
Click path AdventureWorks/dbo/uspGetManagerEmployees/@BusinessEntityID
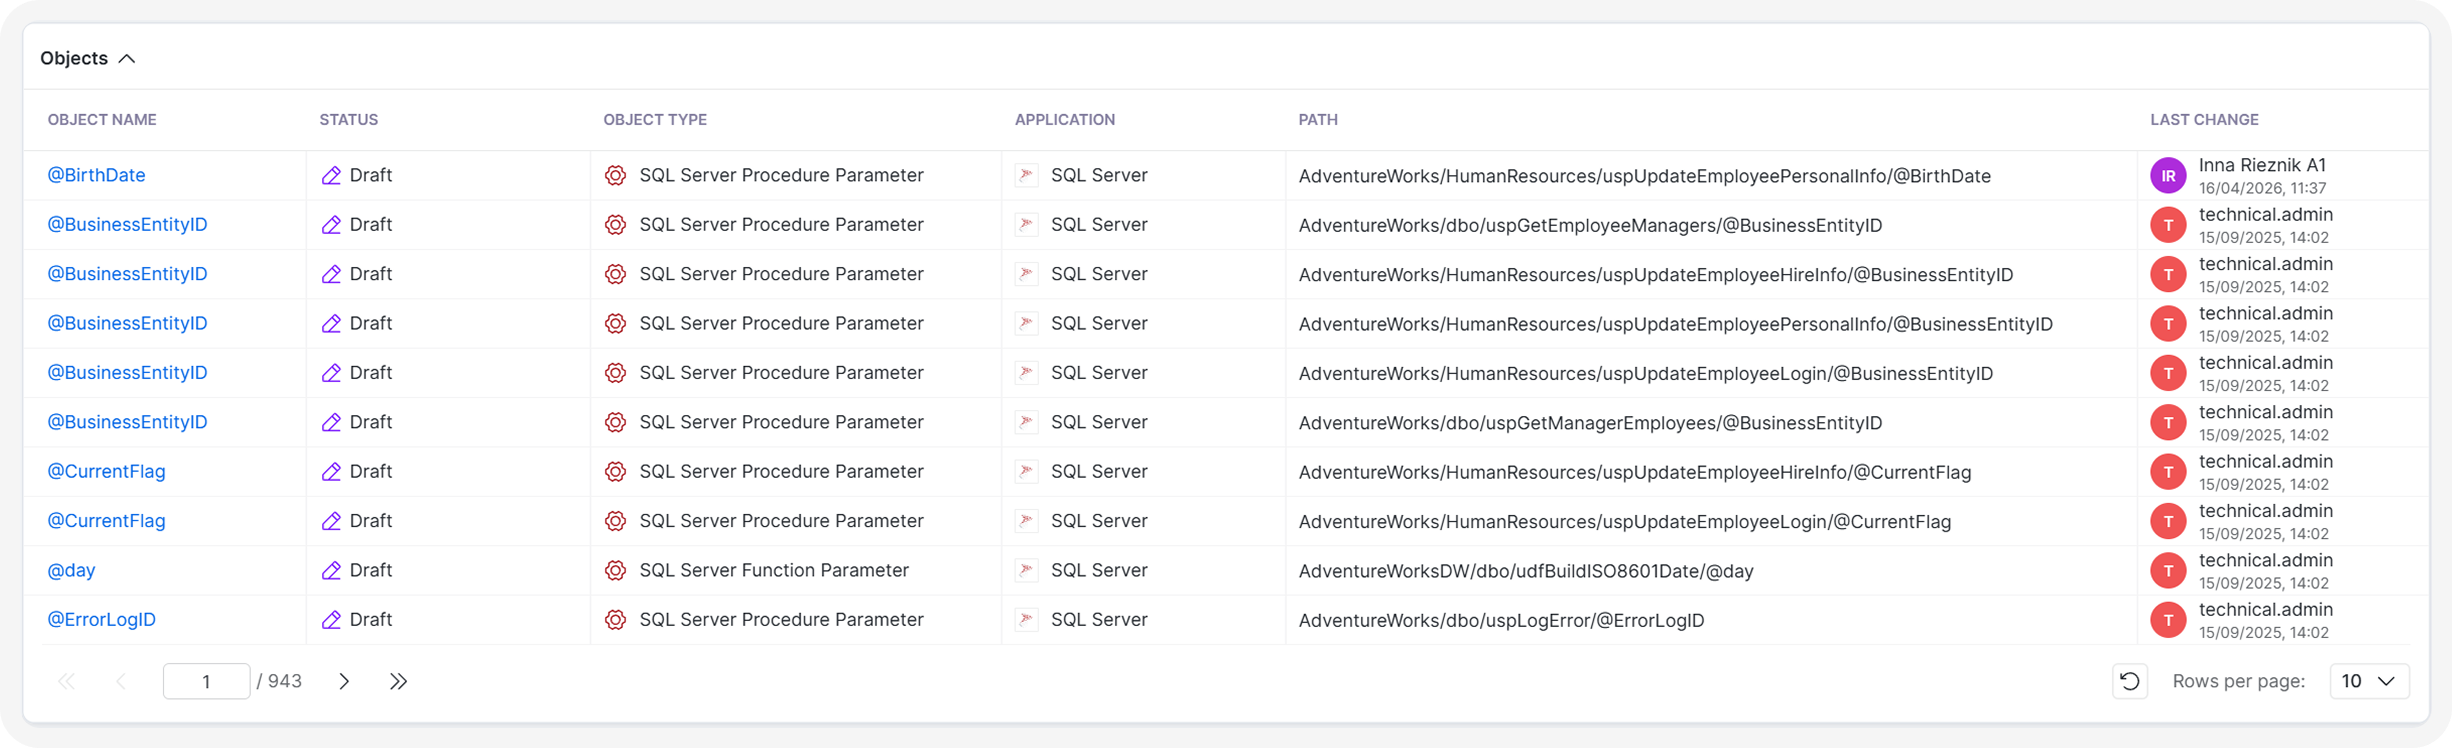point(1590,423)
